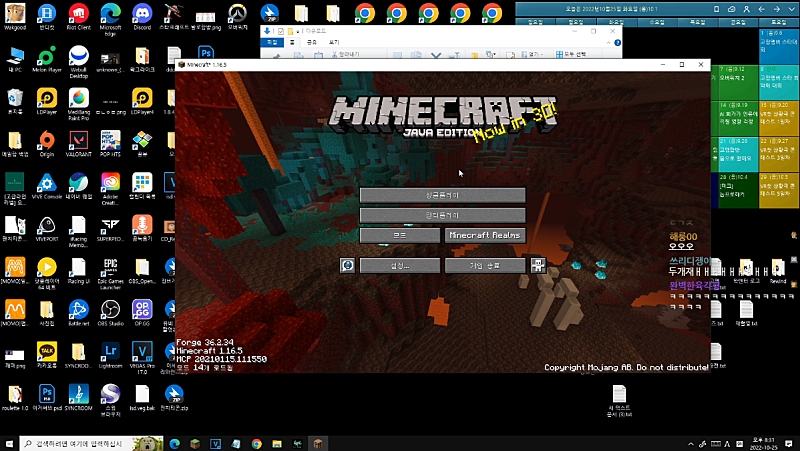This screenshot has height=451, width=800.
Task: Click Cut in Explorer ribbon
Action: click(345, 54)
